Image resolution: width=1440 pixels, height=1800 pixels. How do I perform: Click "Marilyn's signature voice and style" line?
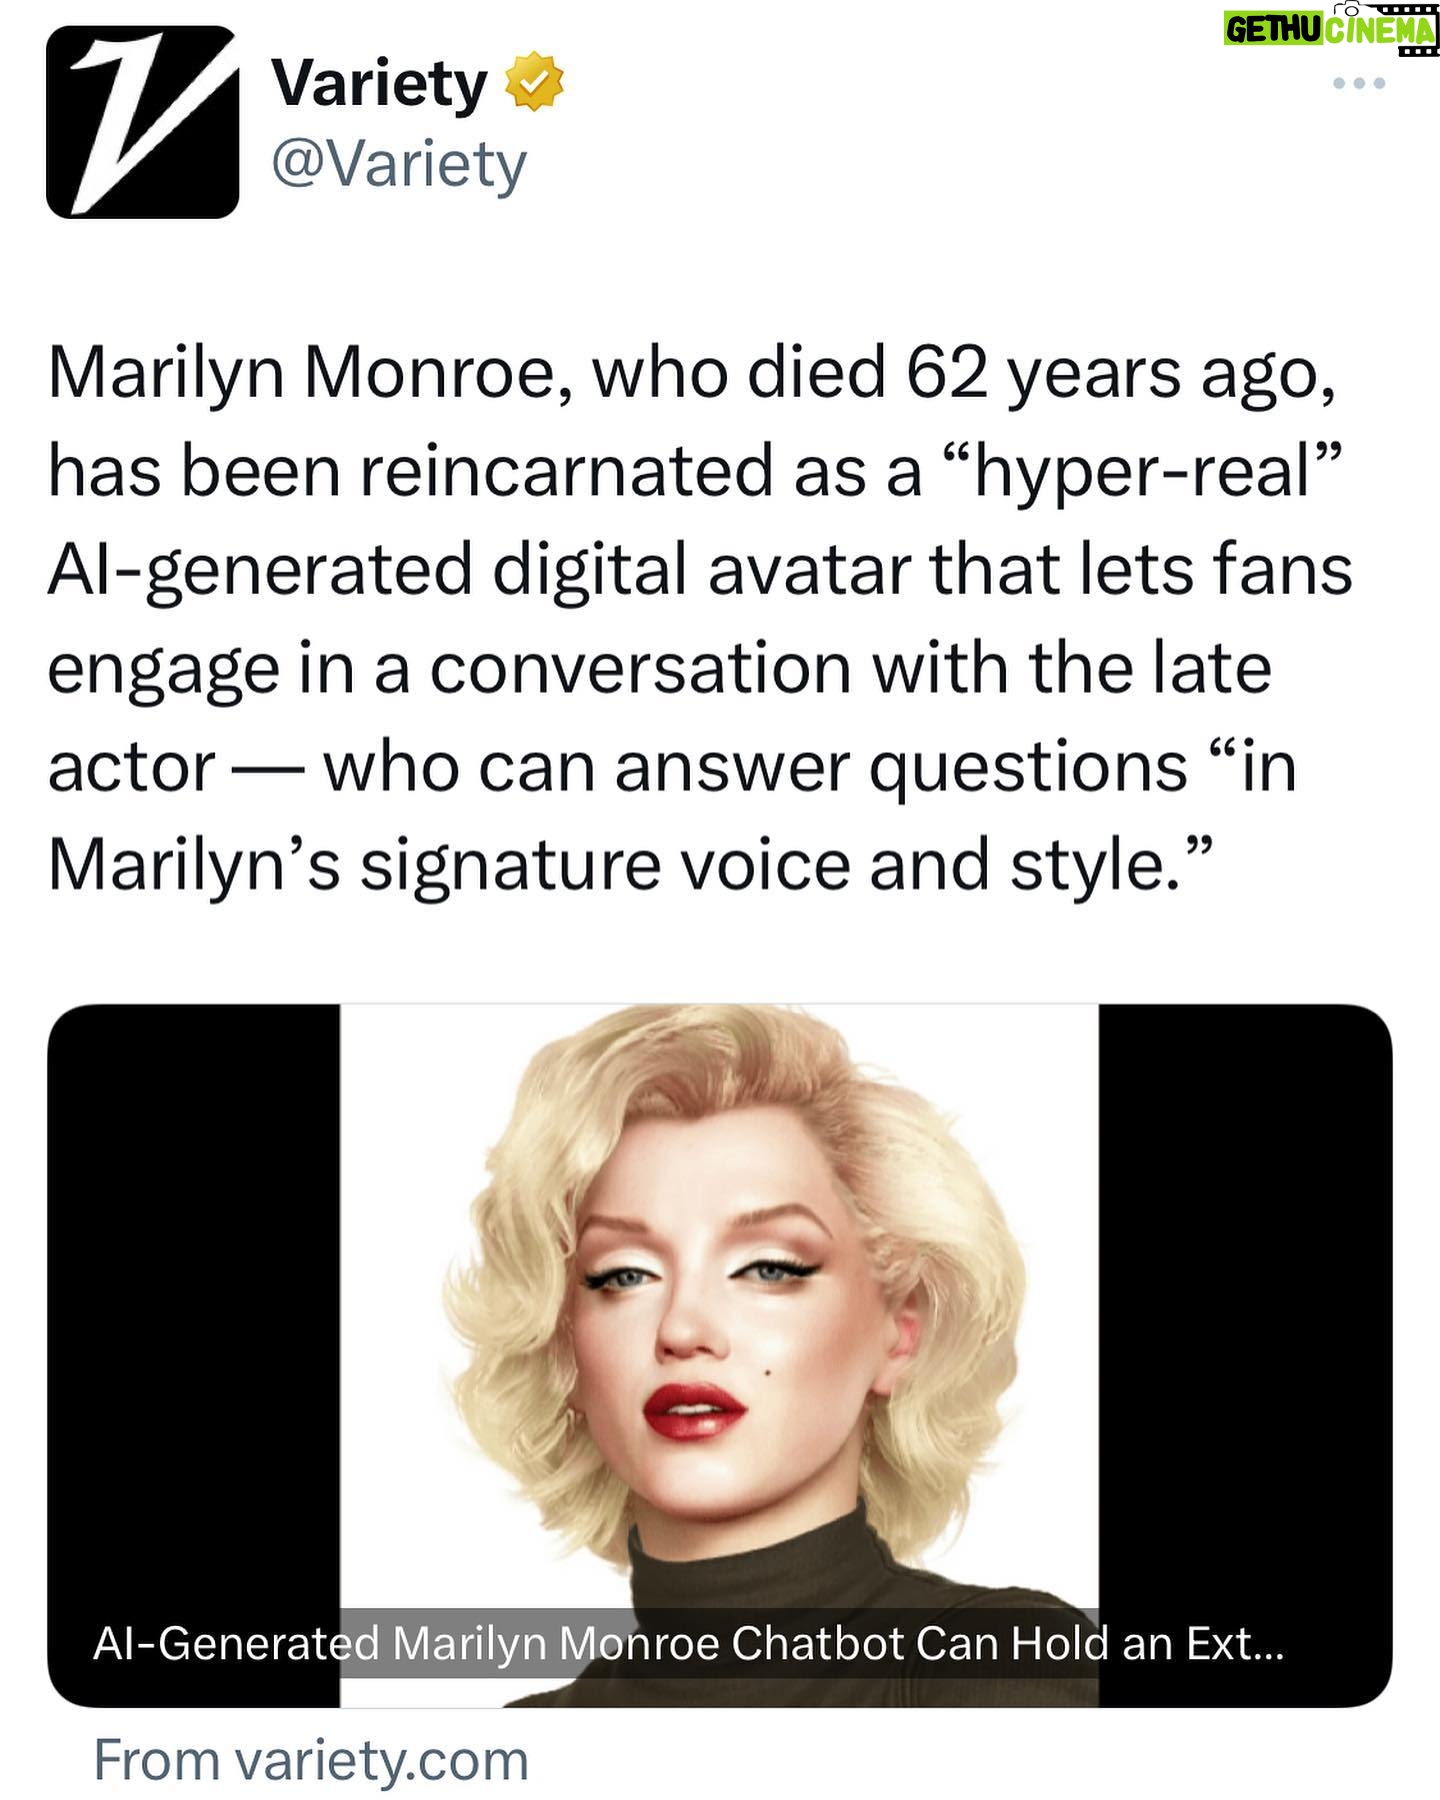click(x=630, y=864)
